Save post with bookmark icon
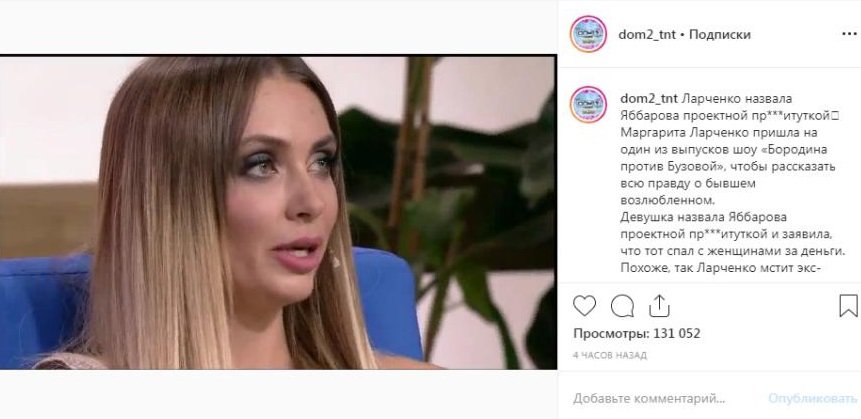 848,306
